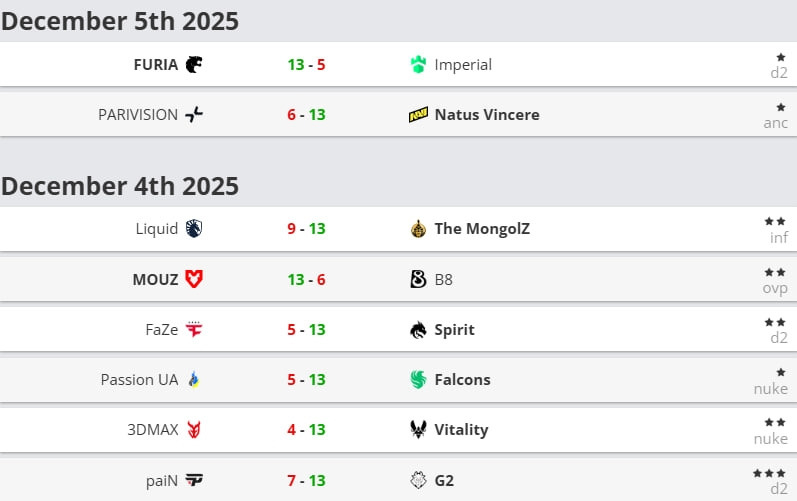The image size is (797, 501).
Task: Click the PARIVISION team logo
Action: click(194, 115)
